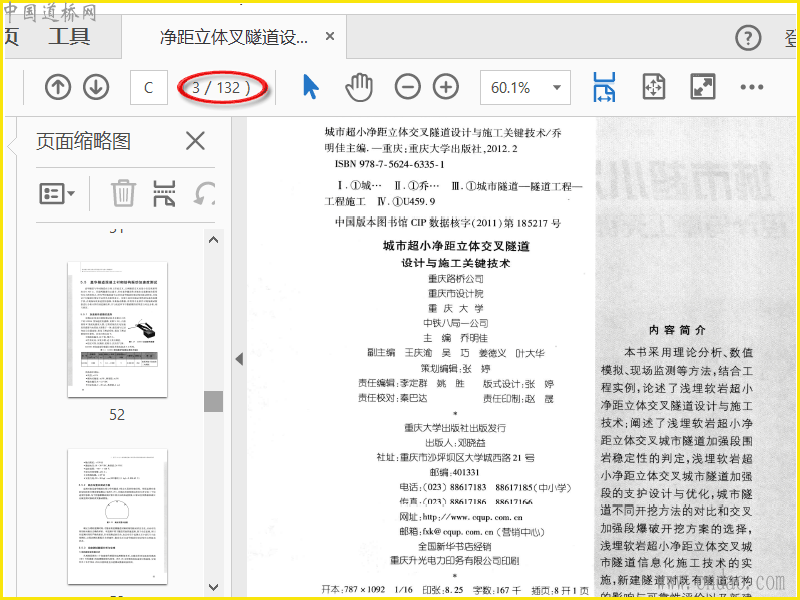The height and width of the screenshot is (600, 800).
Task: Zoom out with the minus button
Action: click(x=408, y=87)
